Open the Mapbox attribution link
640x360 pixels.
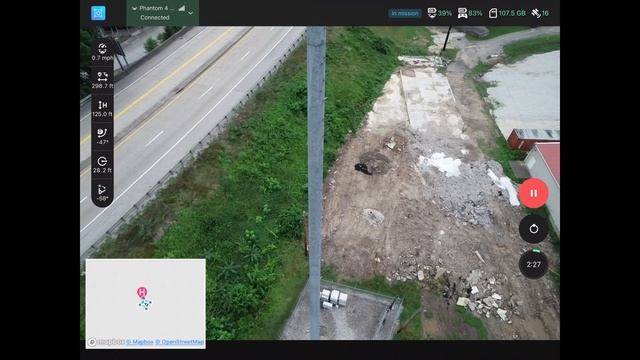140,342
